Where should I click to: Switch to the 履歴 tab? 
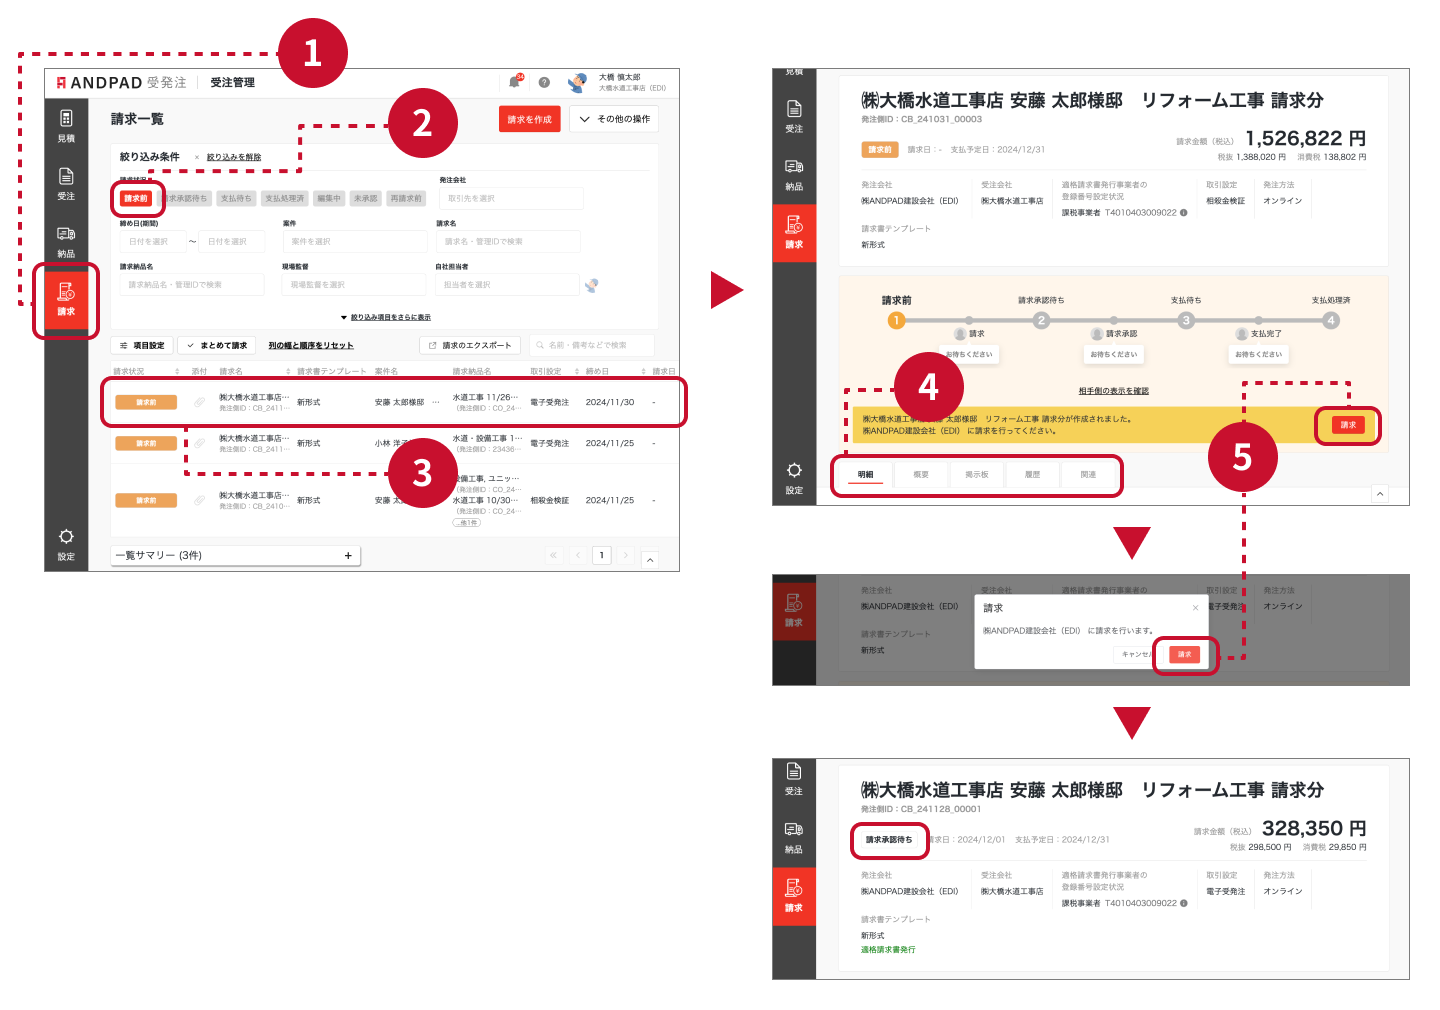point(1032,475)
